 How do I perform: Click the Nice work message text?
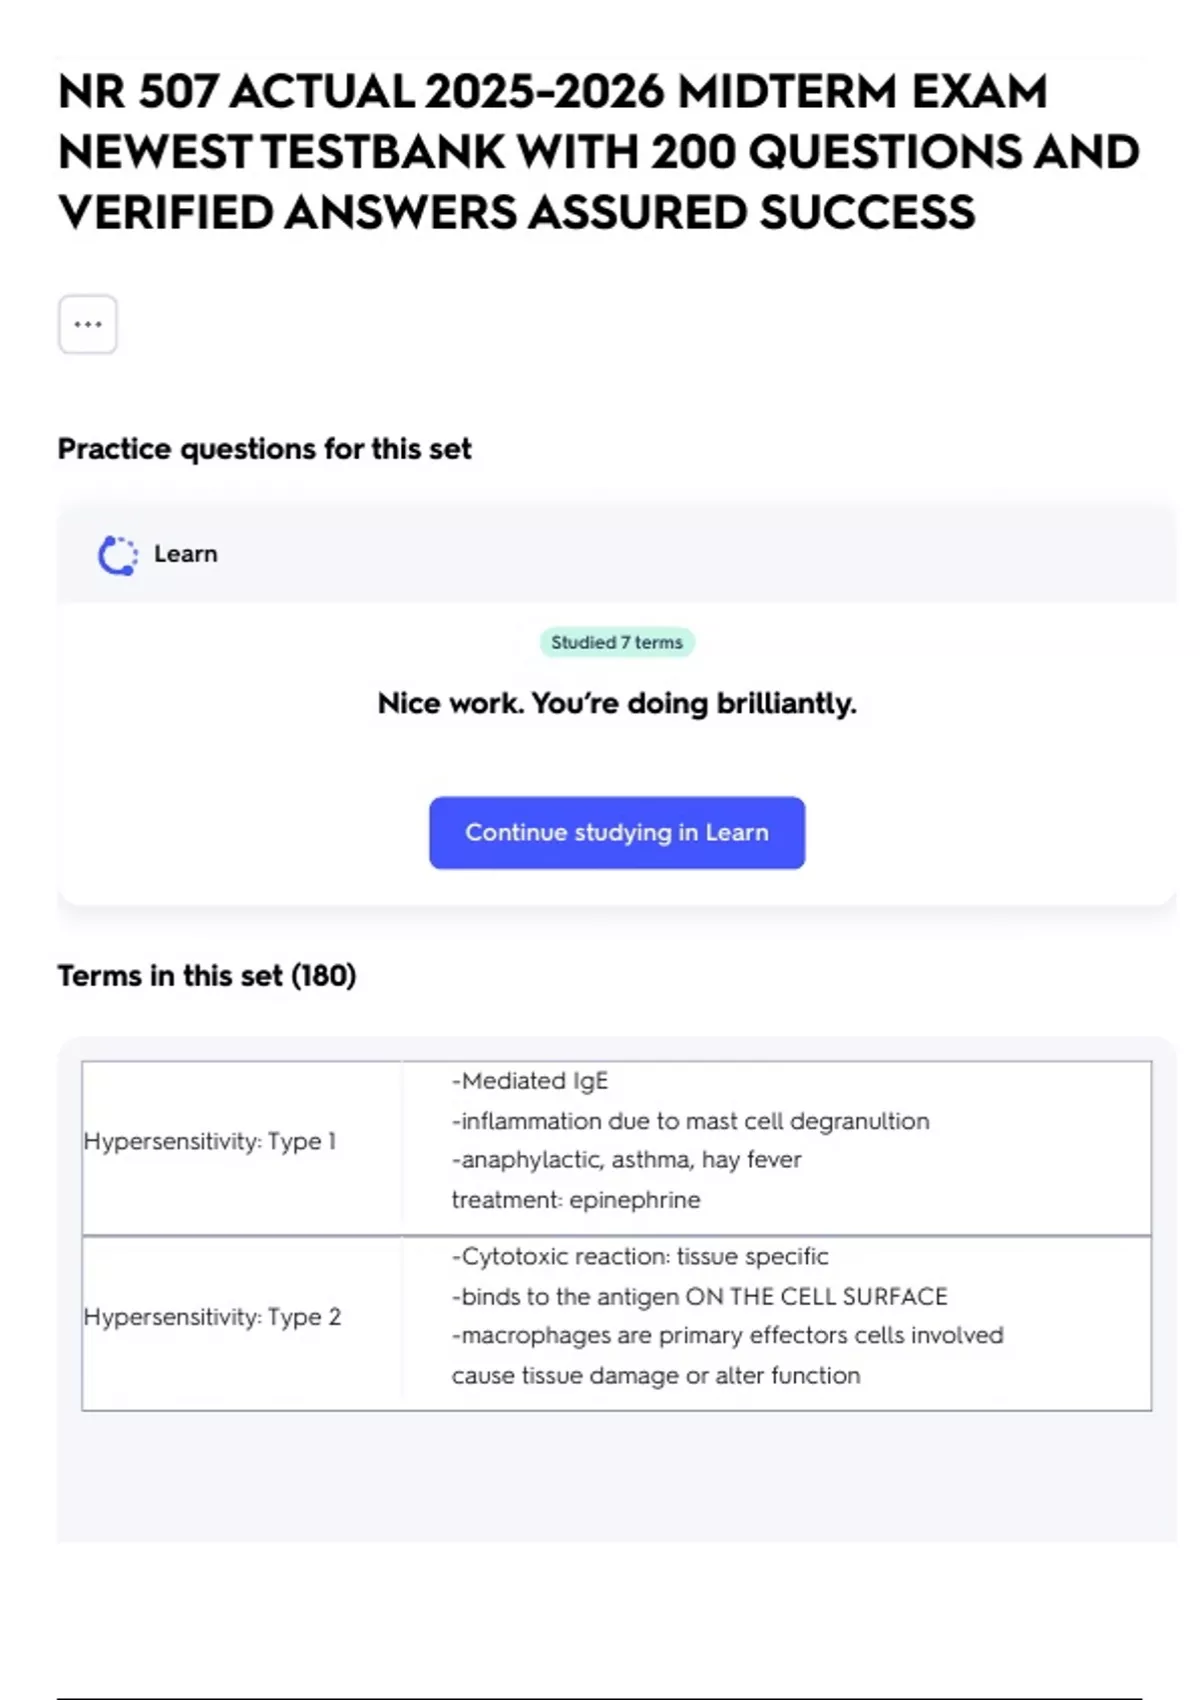617,703
